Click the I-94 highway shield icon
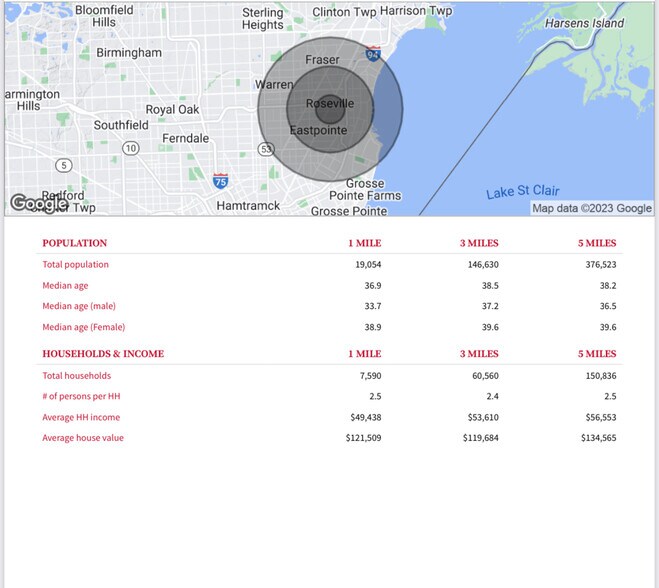This screenshot has width=659, height=588. coord(372,54)
